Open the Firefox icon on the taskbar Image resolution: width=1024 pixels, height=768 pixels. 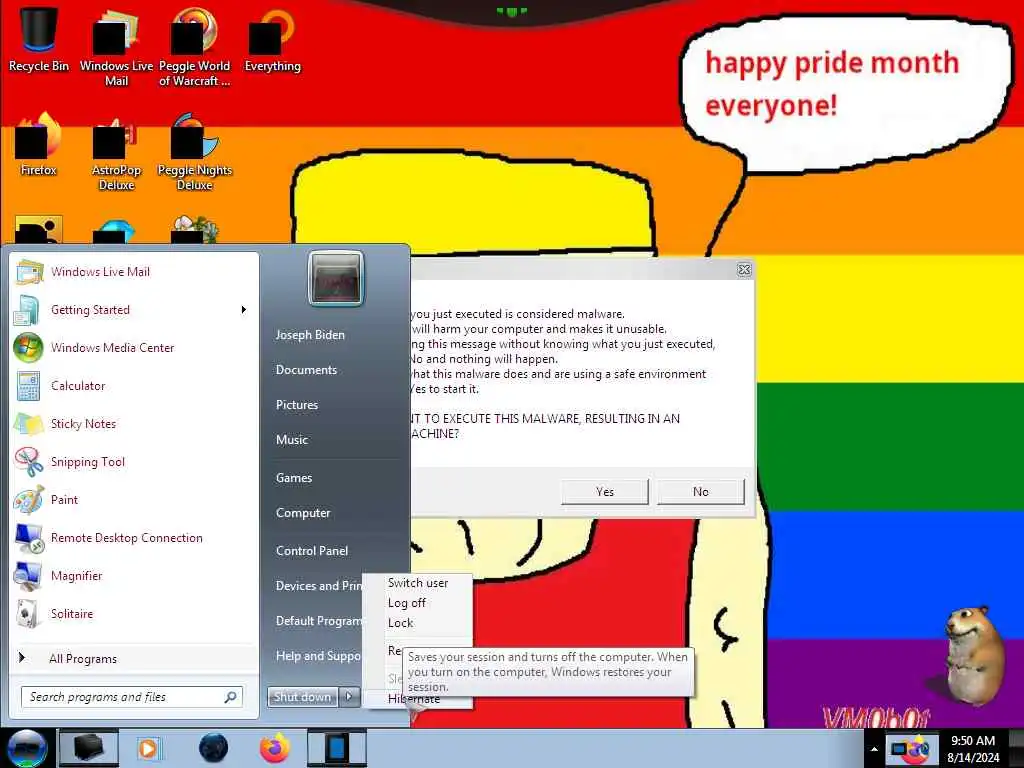pyautogui.click(x=275, y=748)
